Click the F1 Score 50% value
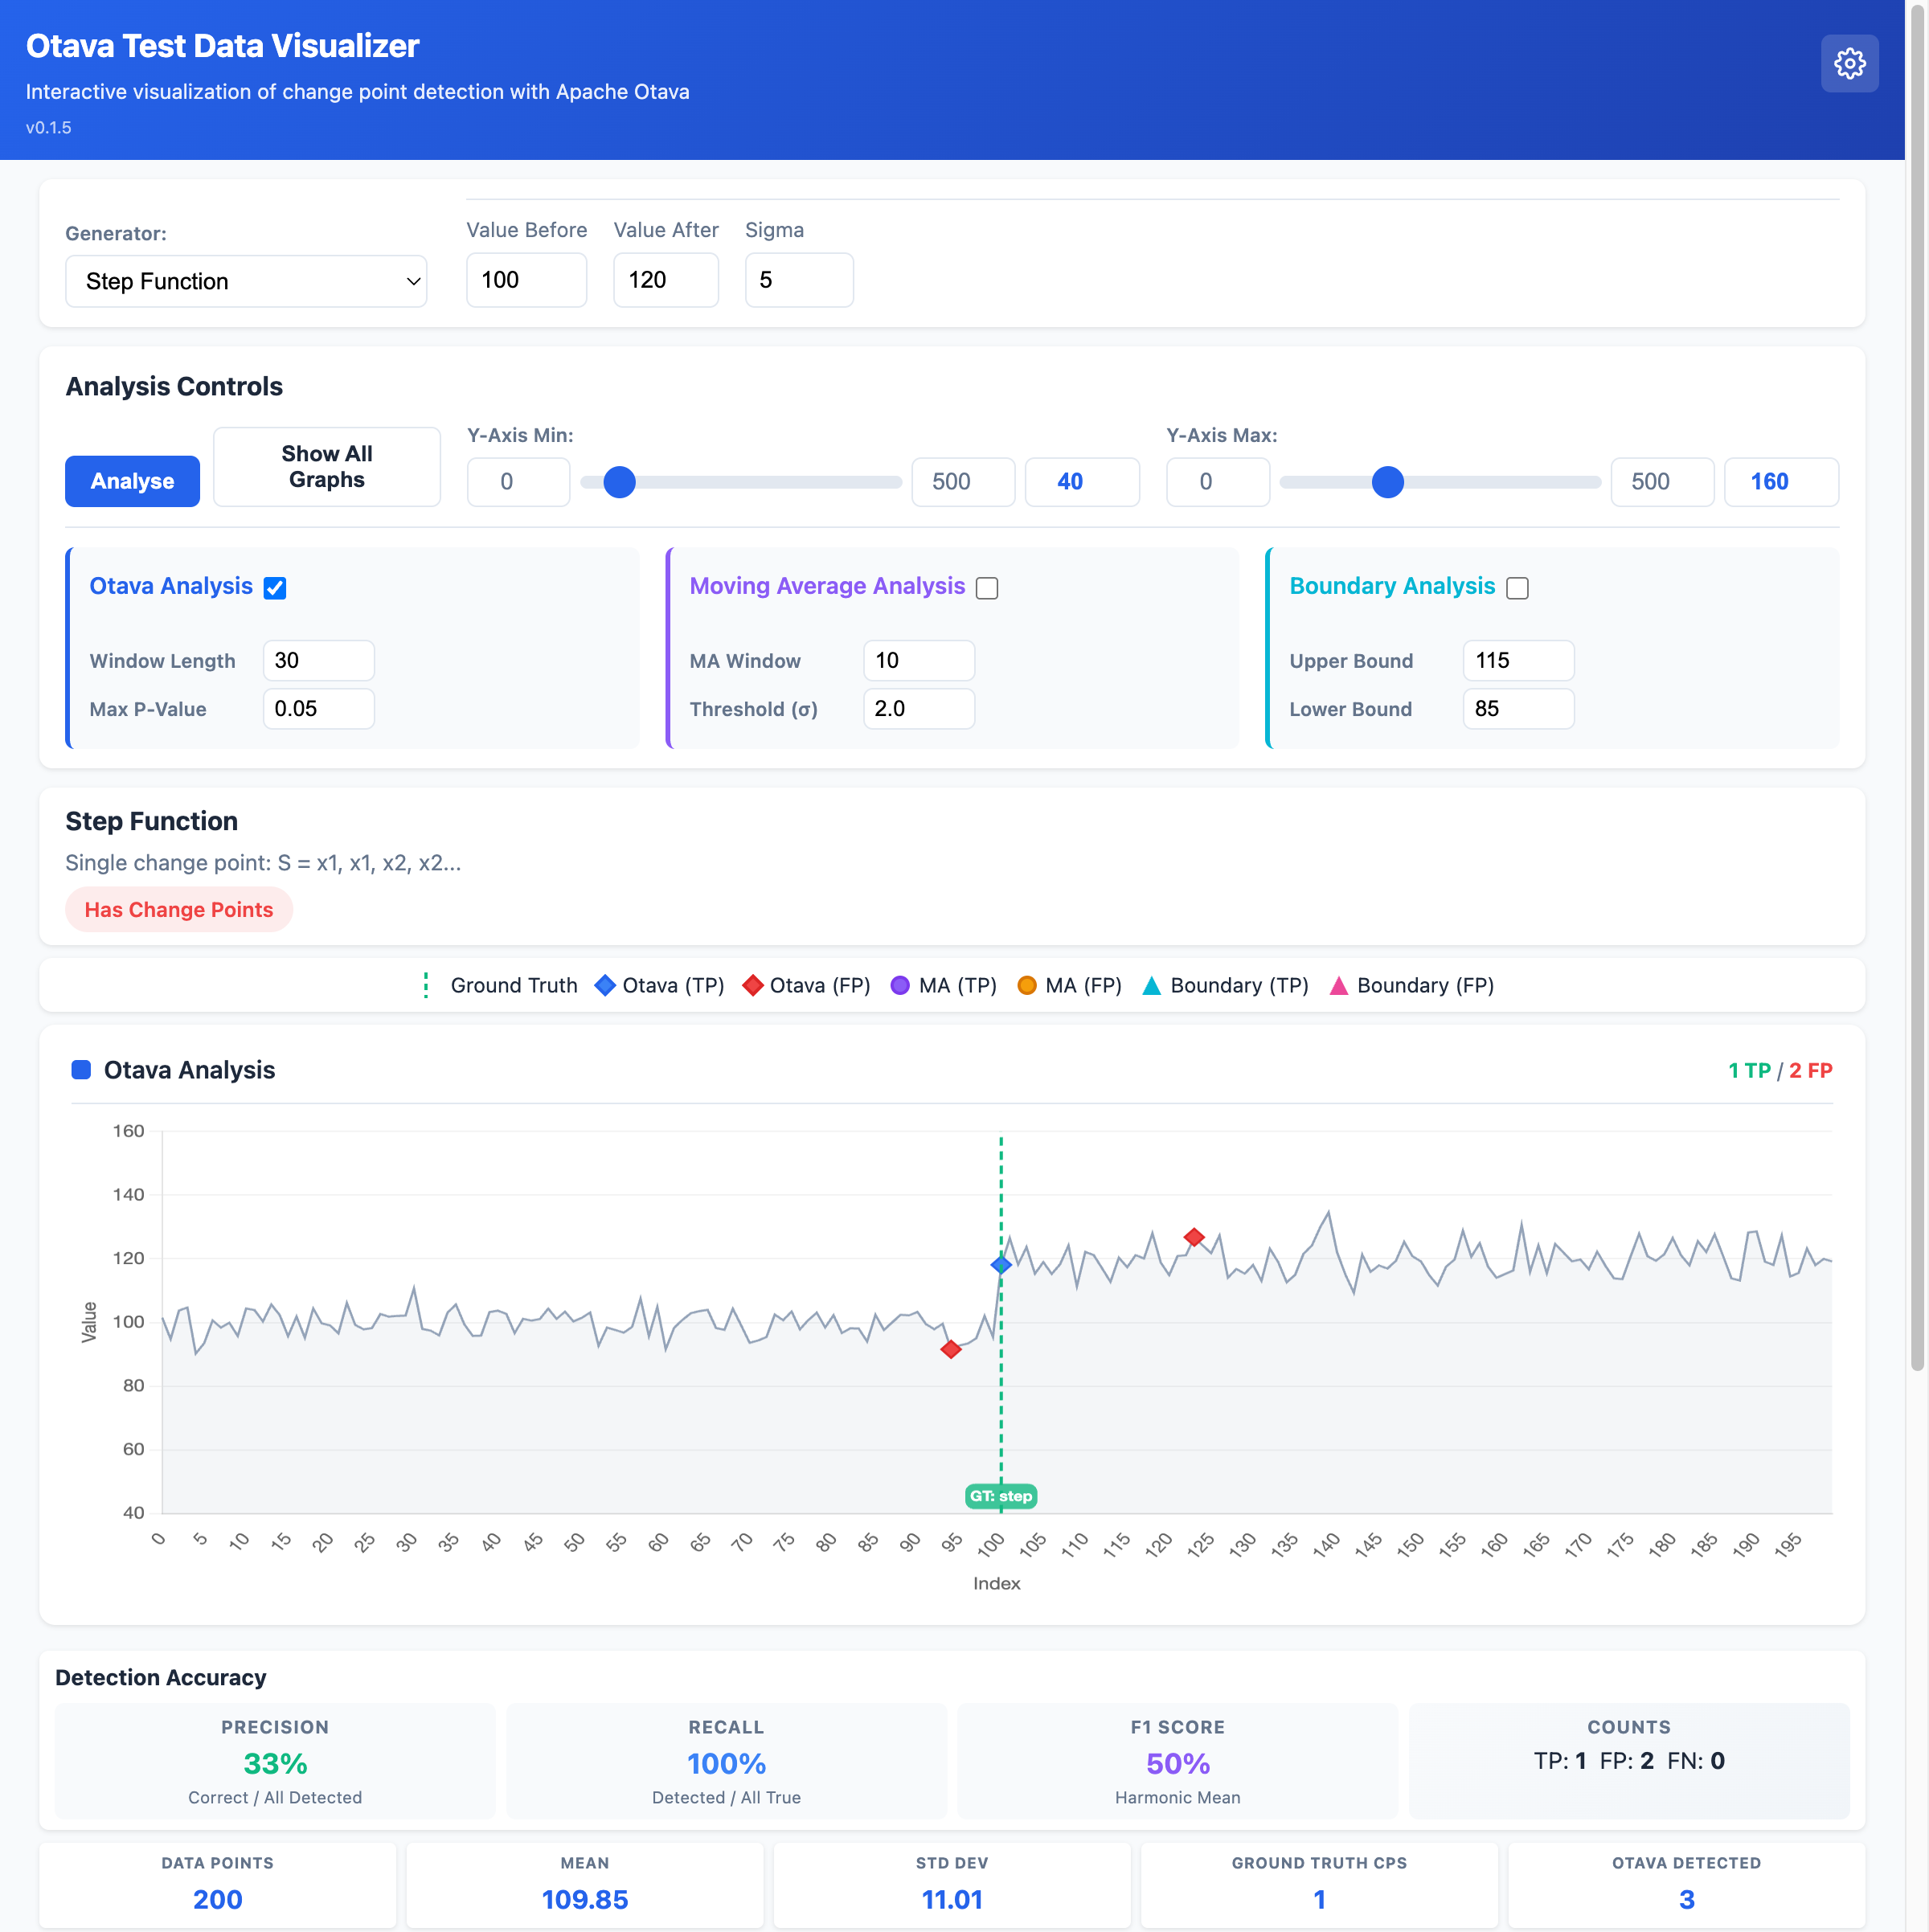Image resolution: width=1929 pixels, height=1932 pixels. pyautogui.click(x=1178, y=1764)
